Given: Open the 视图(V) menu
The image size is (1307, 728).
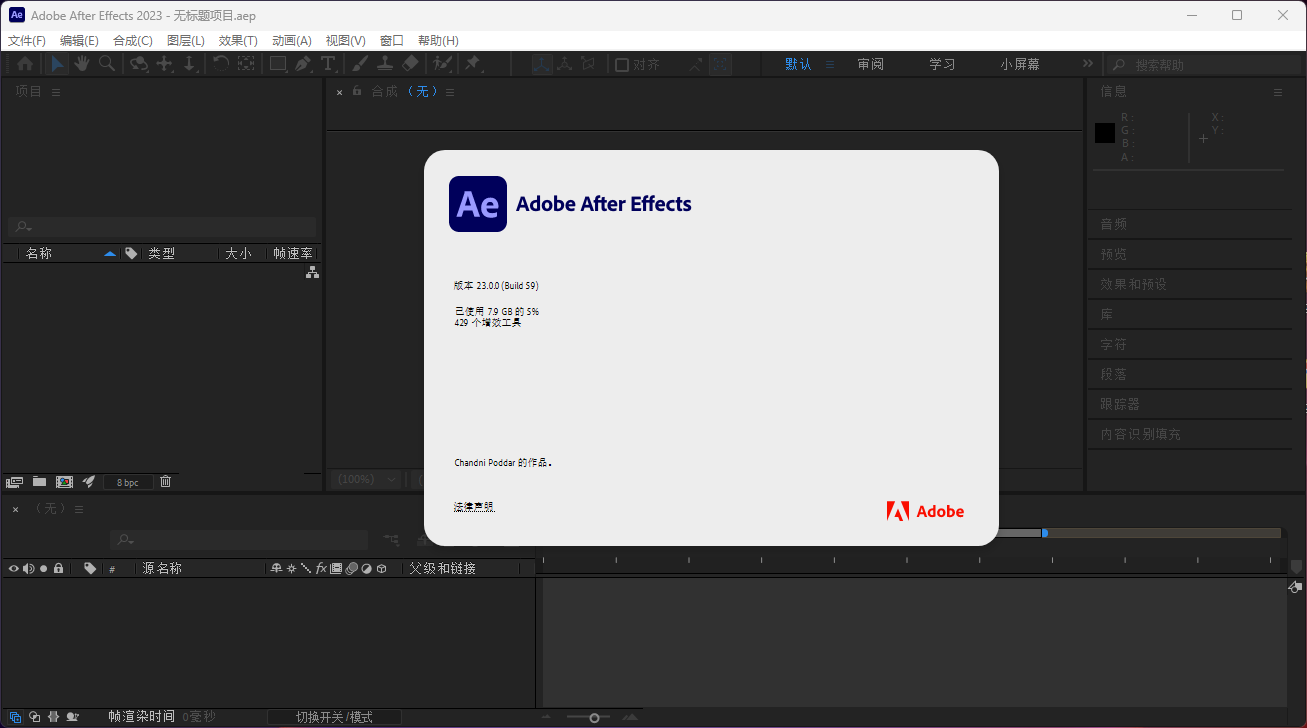Looking at the screenshot, I should click(x=346, y=41).
